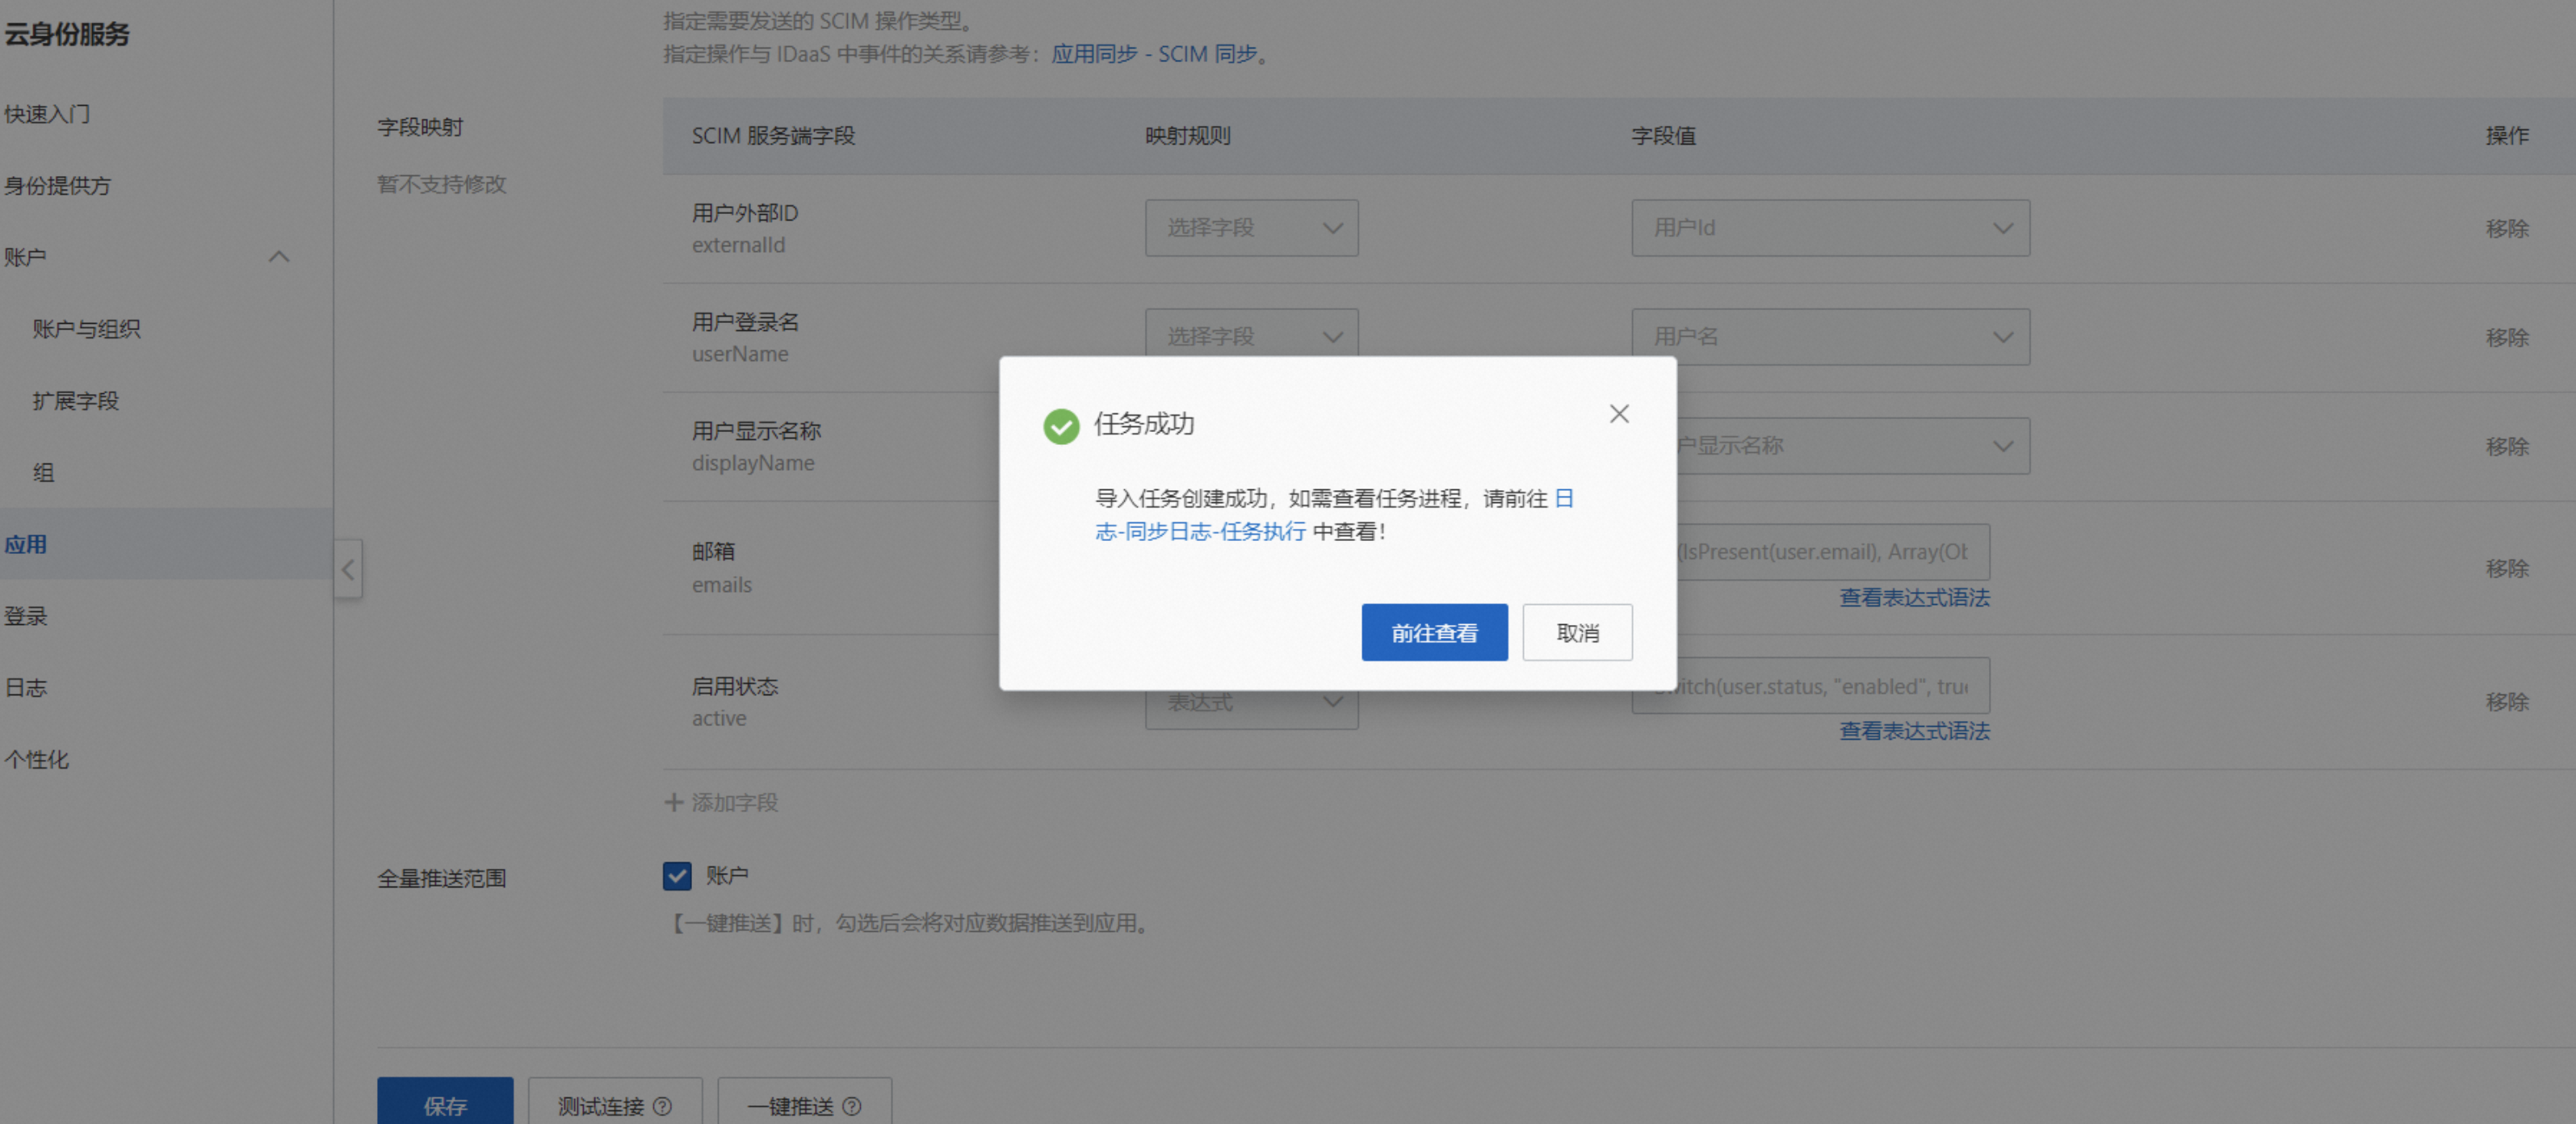Click 取消 in the dialog
The width and height of the screenshot is (2576, 1124).
point(1576,632)
